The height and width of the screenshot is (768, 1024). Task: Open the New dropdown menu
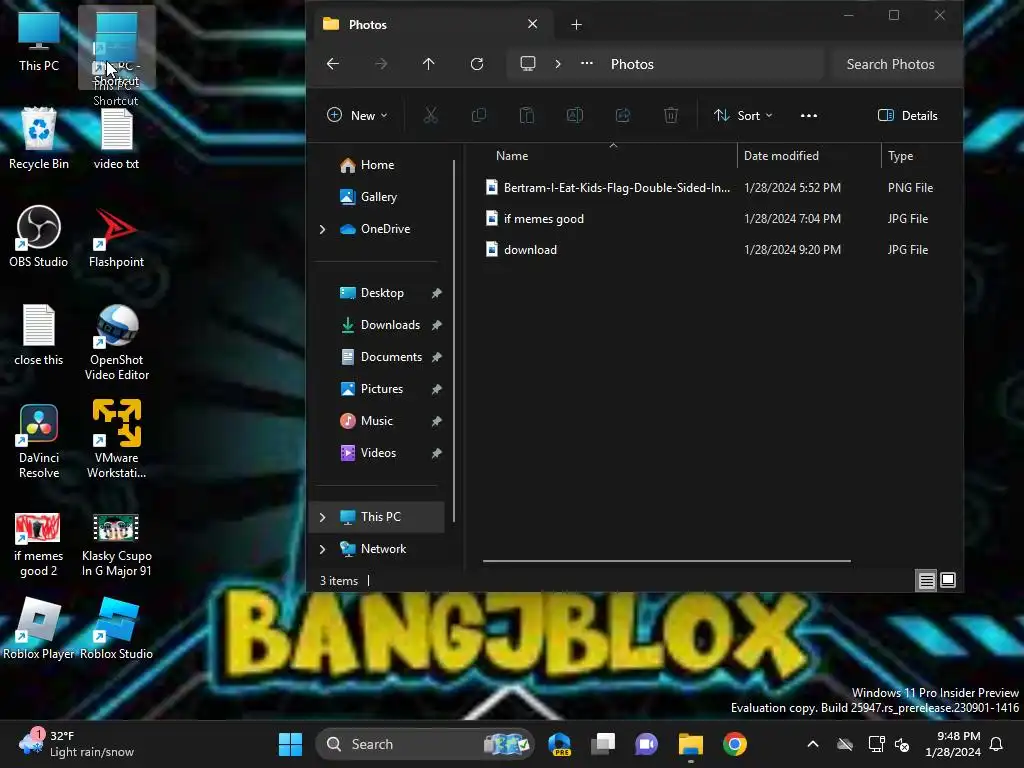(357, 116)
